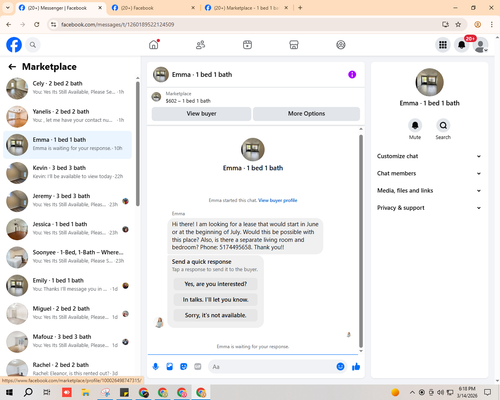Search in conversation using the magnifier icon
Viewport: 500px width, 400px height.
[443, 125]
